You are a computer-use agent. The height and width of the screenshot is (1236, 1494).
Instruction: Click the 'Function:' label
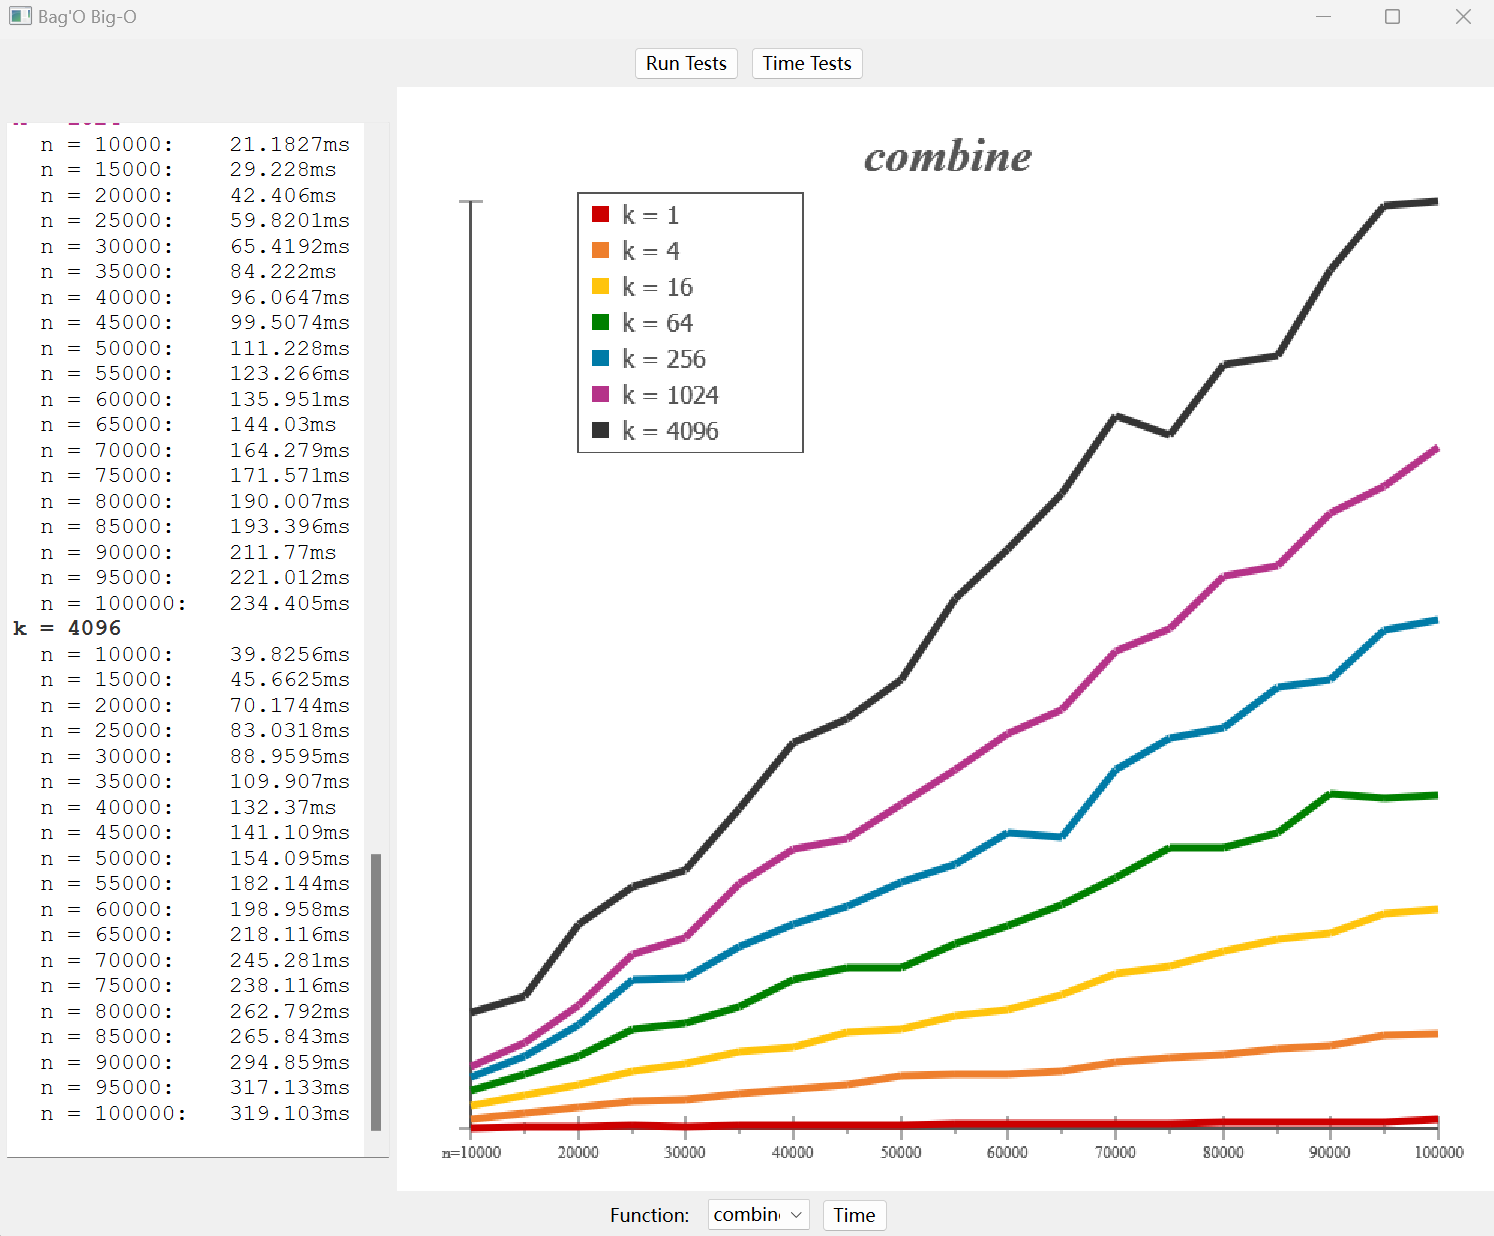[649, 1215]
